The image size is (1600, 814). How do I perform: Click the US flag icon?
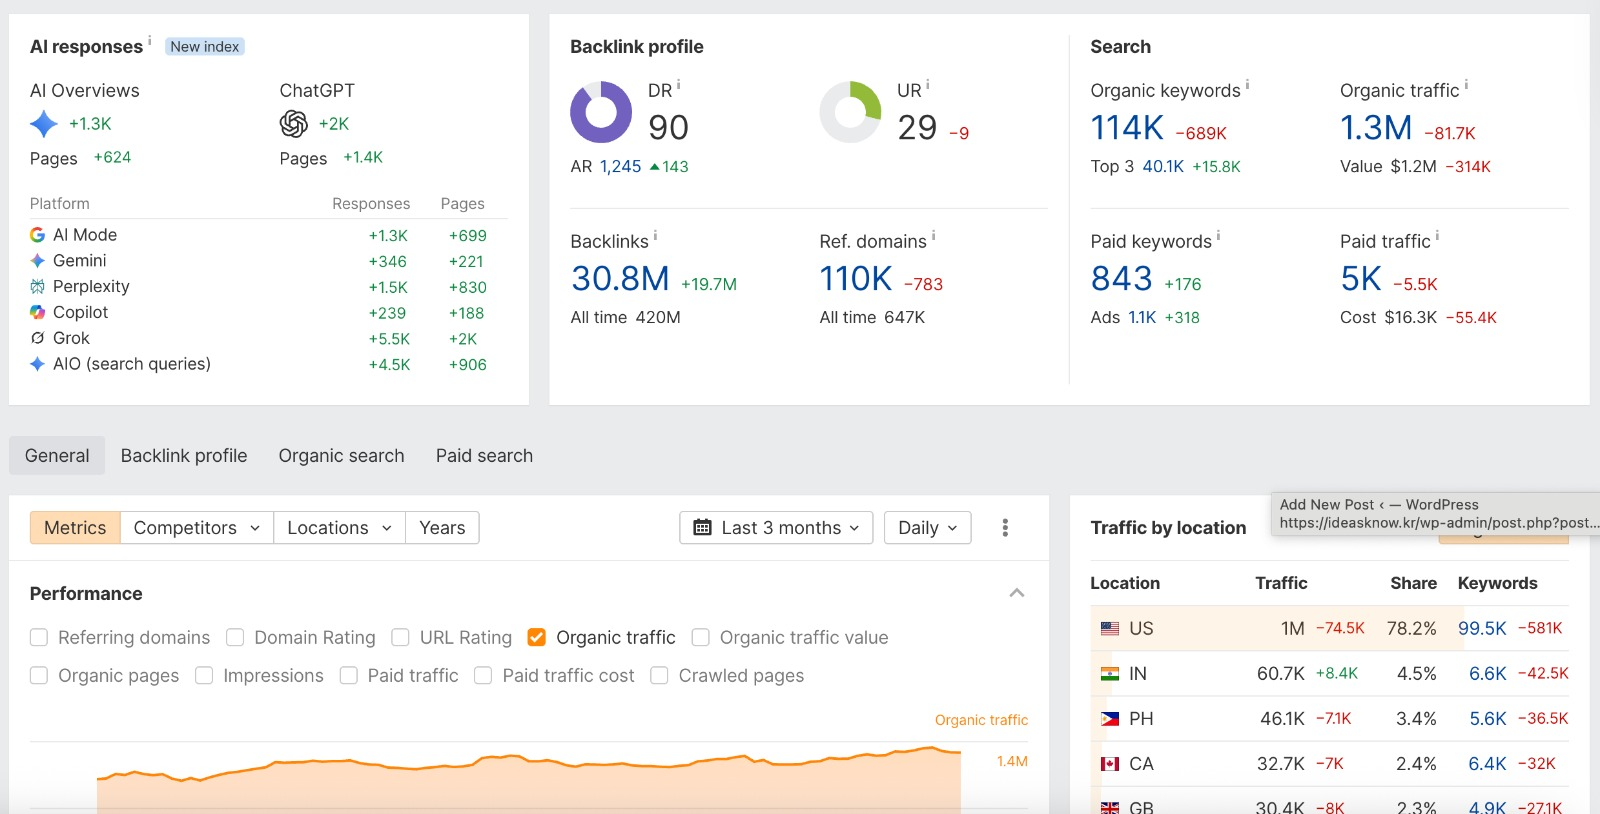point(1110,629)
